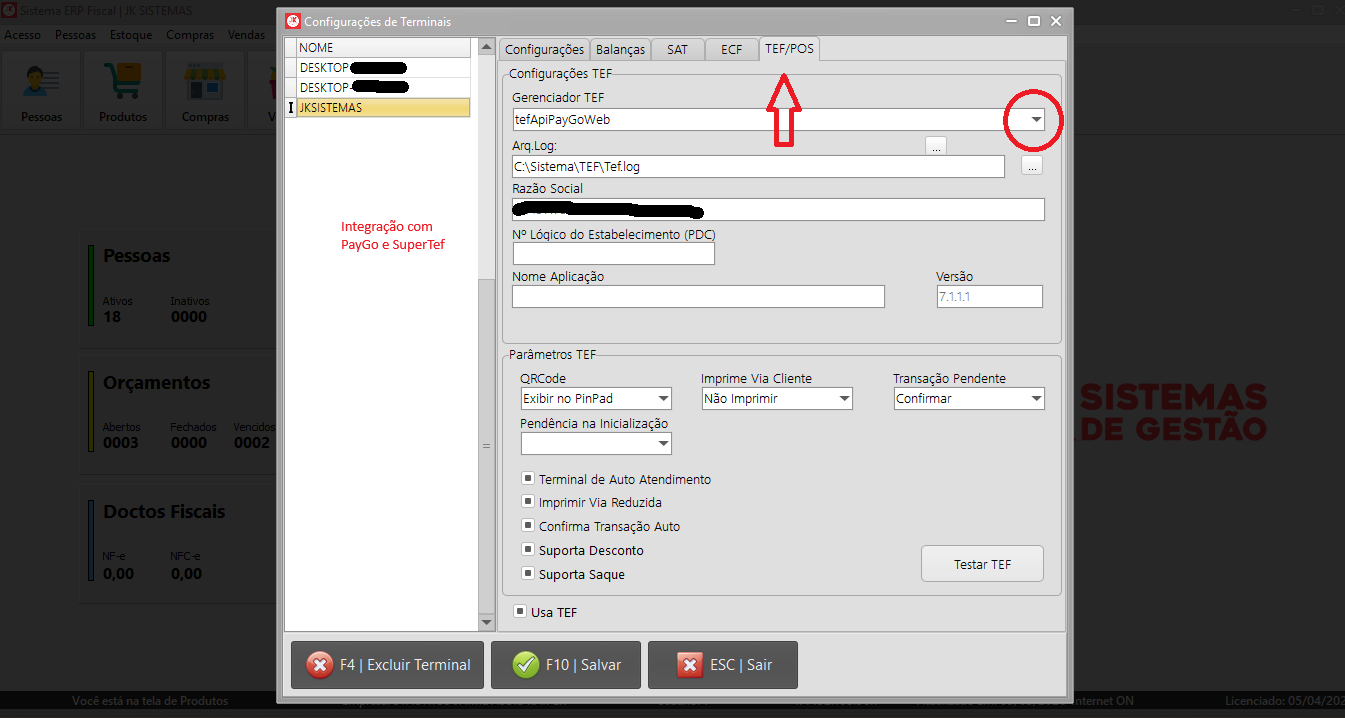Open the Produtos toolbar icon

(x=123, y=90)
